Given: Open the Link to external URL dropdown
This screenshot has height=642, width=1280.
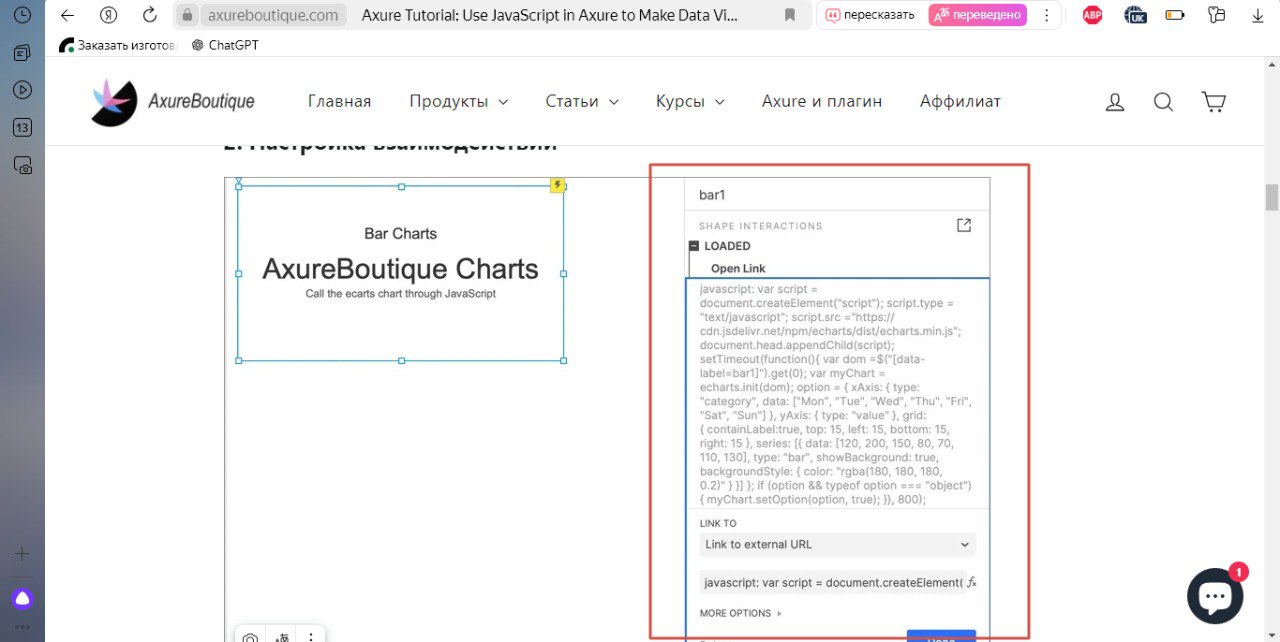Looking at the screenshot, I should click(x=837, y=544).
